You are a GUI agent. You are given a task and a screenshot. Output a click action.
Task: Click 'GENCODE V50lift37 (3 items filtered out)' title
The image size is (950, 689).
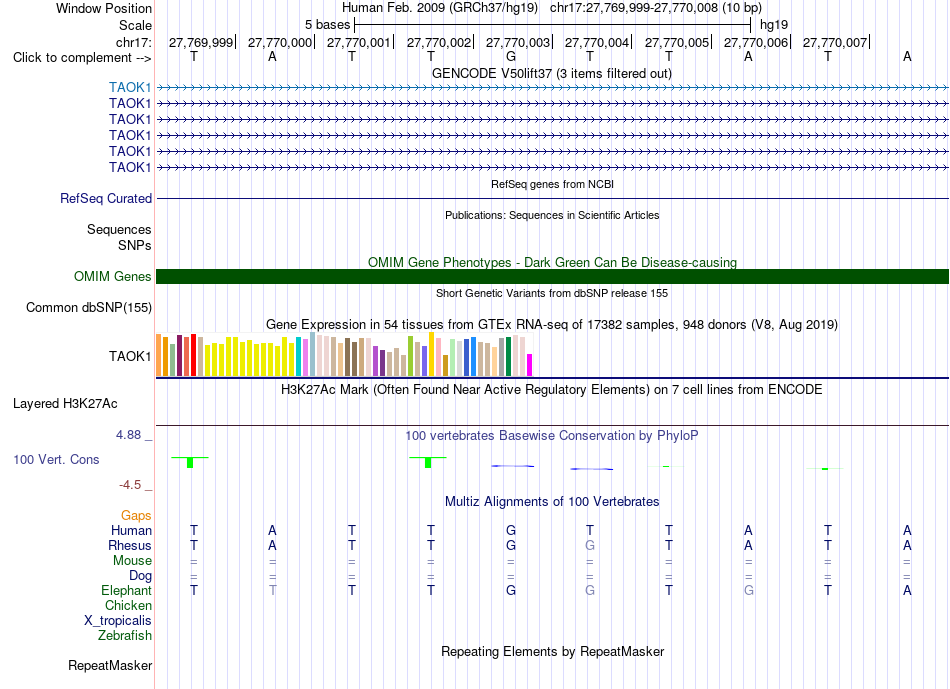click(x=552, y=73)
